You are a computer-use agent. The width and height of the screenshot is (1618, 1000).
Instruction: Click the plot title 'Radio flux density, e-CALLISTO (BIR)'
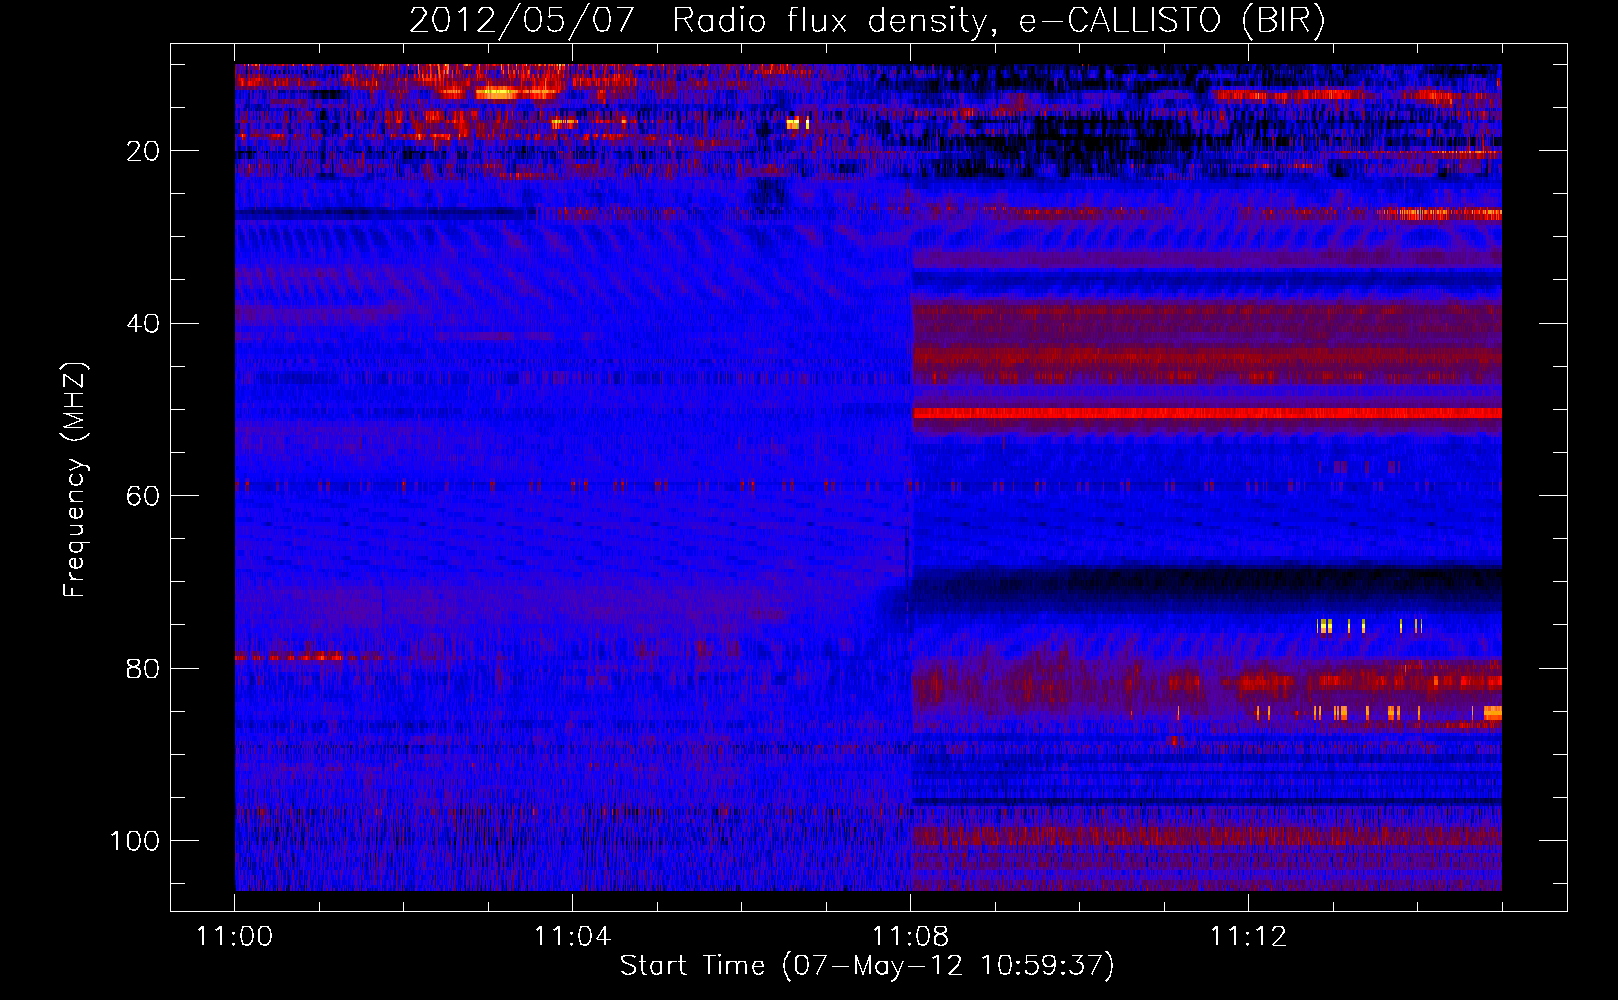998,21
